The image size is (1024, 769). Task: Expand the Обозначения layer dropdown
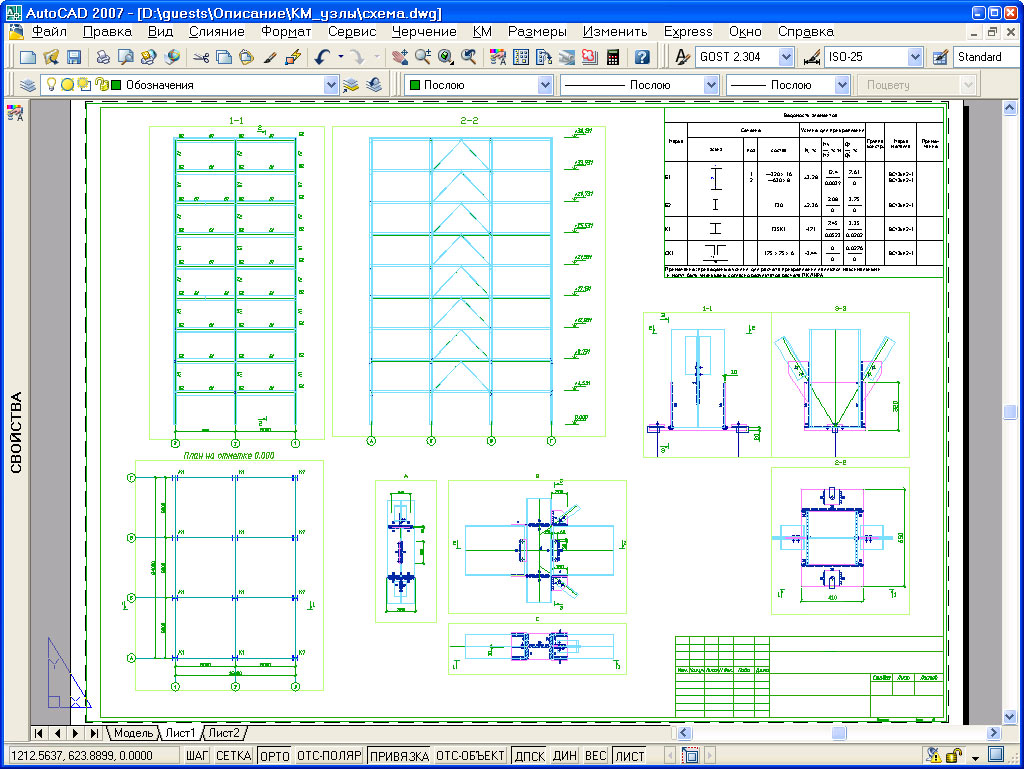pos(331,86)
